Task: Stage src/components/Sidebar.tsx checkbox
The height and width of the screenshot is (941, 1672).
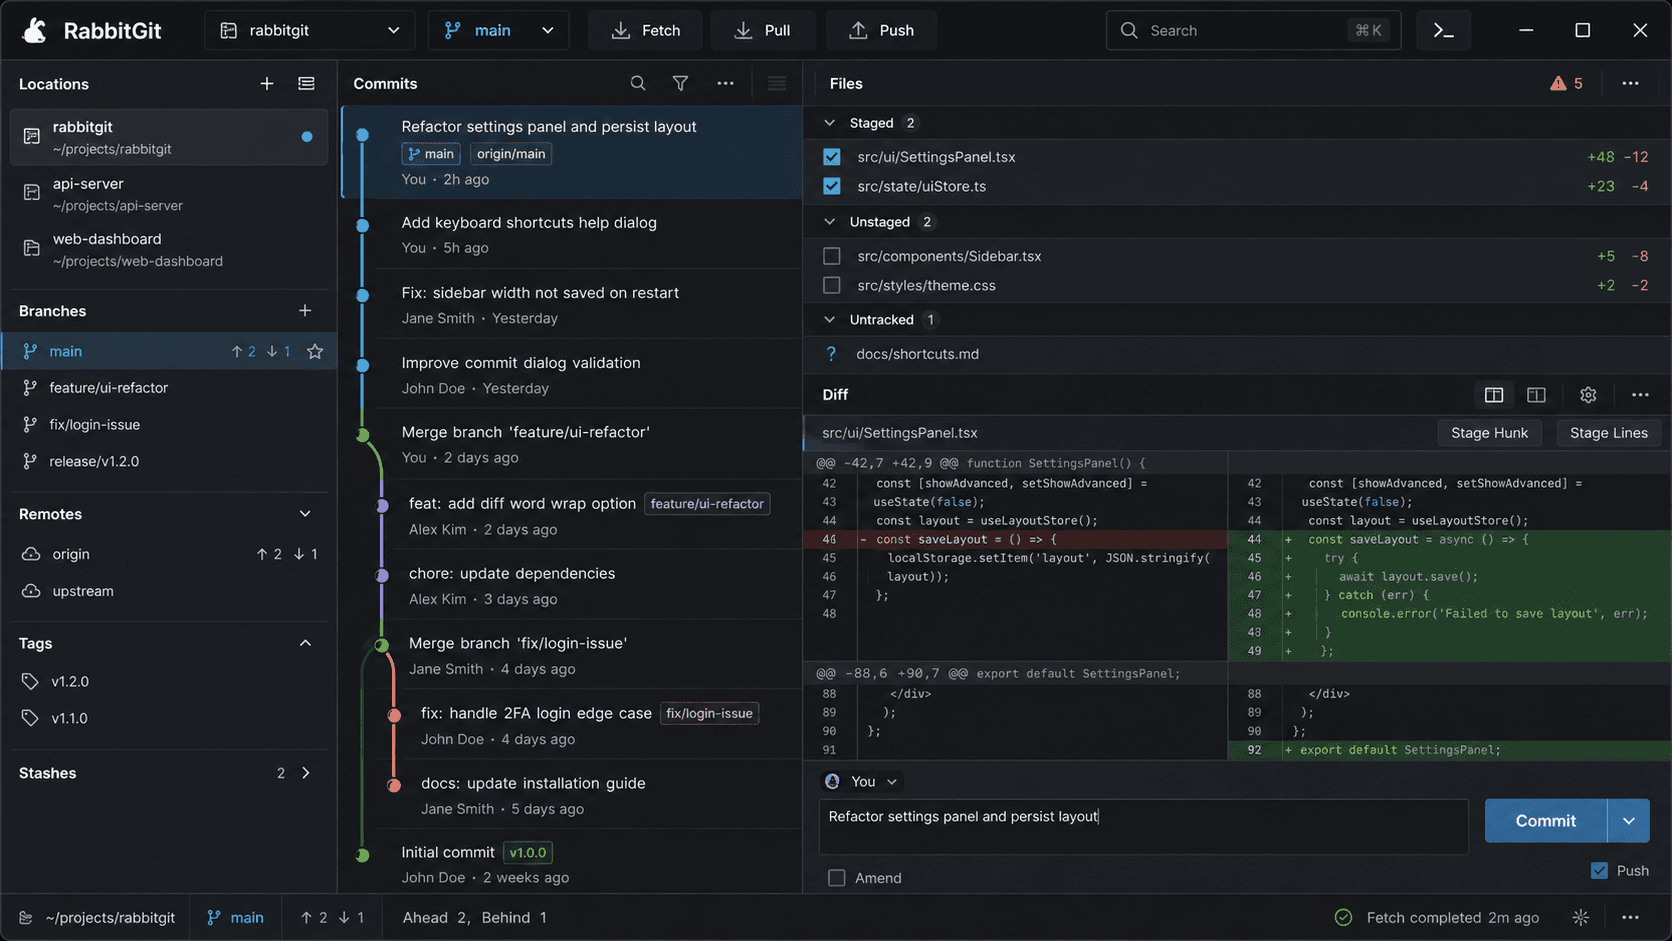Action: (831, 256)
